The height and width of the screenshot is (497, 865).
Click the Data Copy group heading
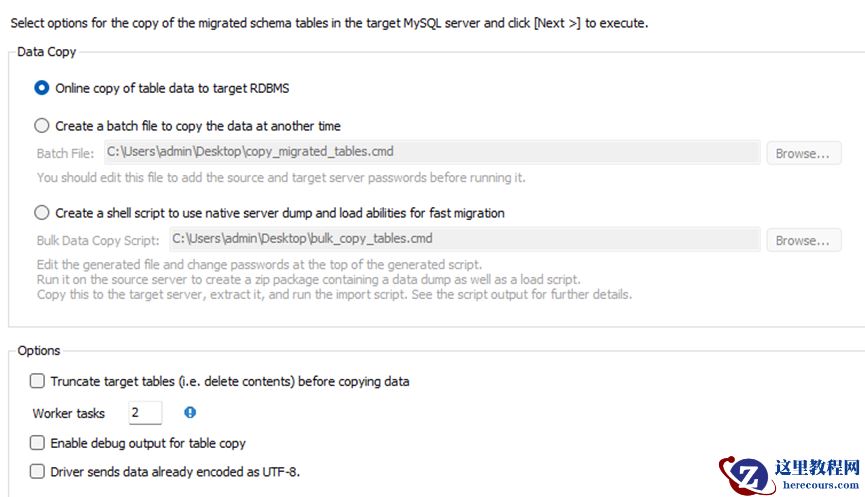point(47,51)
